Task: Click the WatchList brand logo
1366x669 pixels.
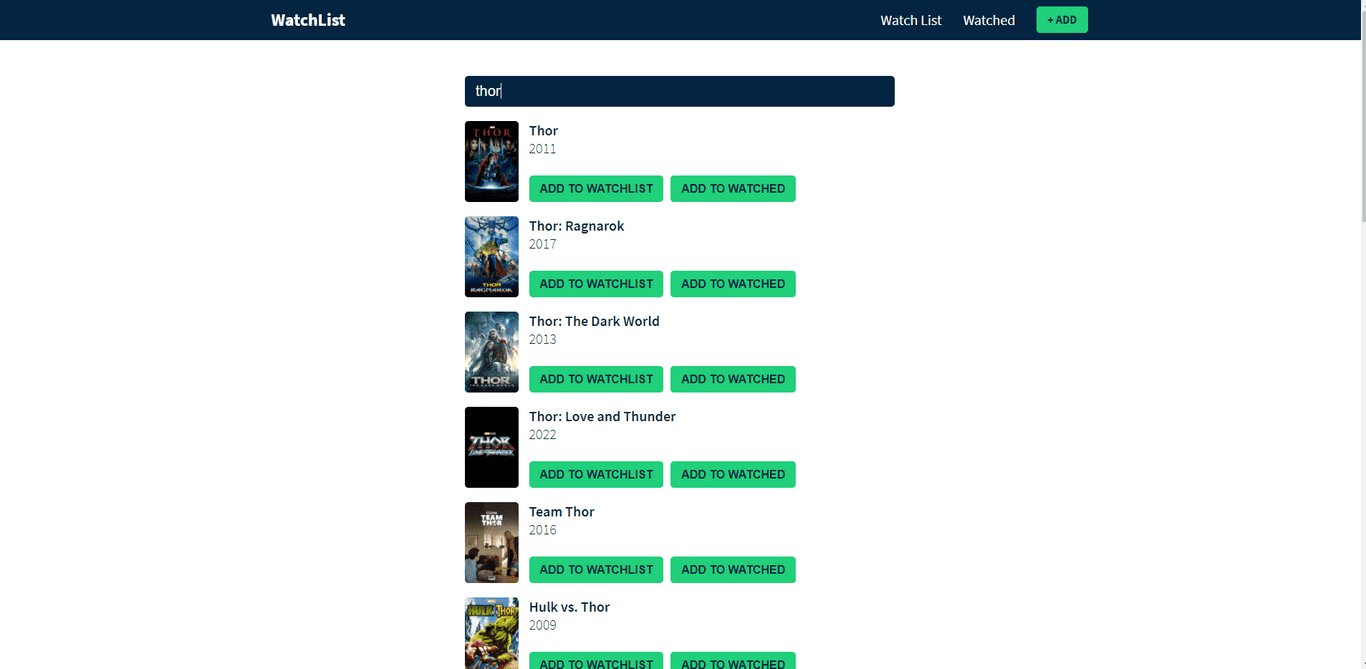Action: point(307,19)
